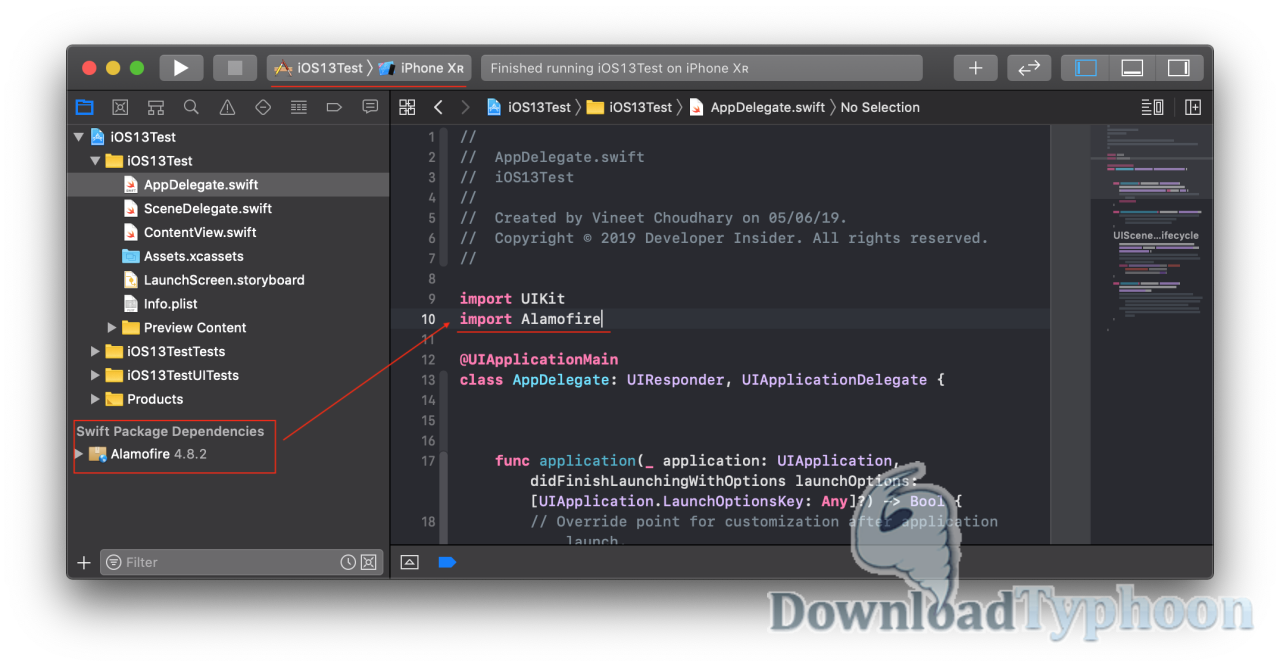Click '@UIApplicationMain' attribute text

[x=538, y=359]
